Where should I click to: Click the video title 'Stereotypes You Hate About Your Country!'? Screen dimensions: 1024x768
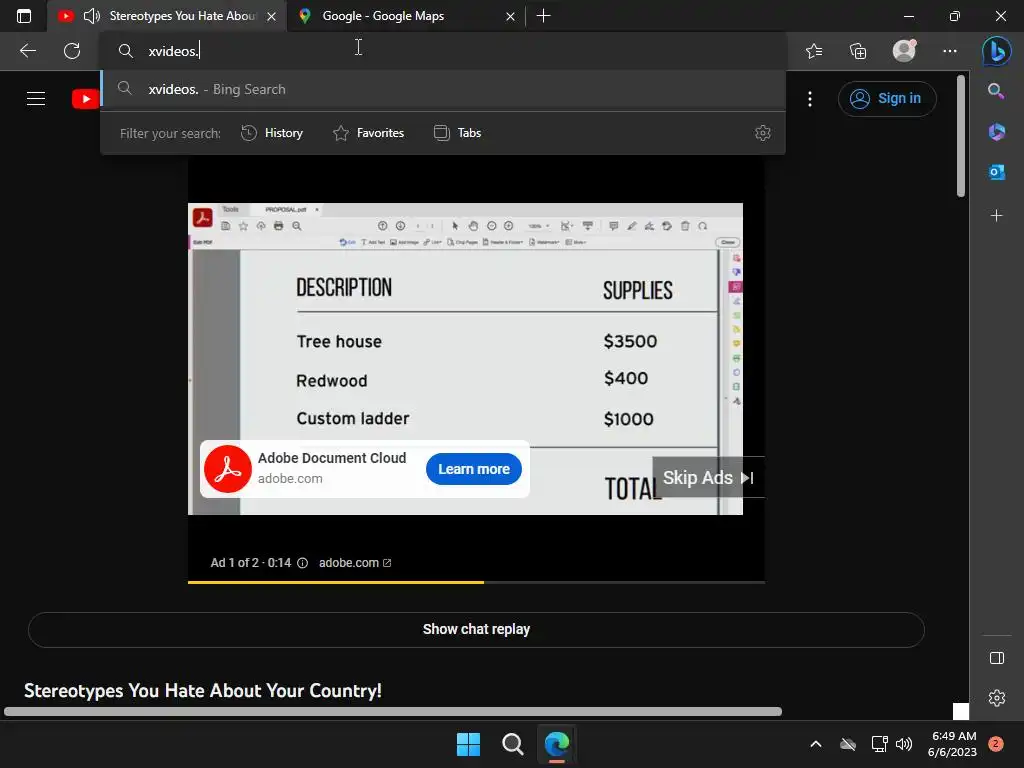202,690
